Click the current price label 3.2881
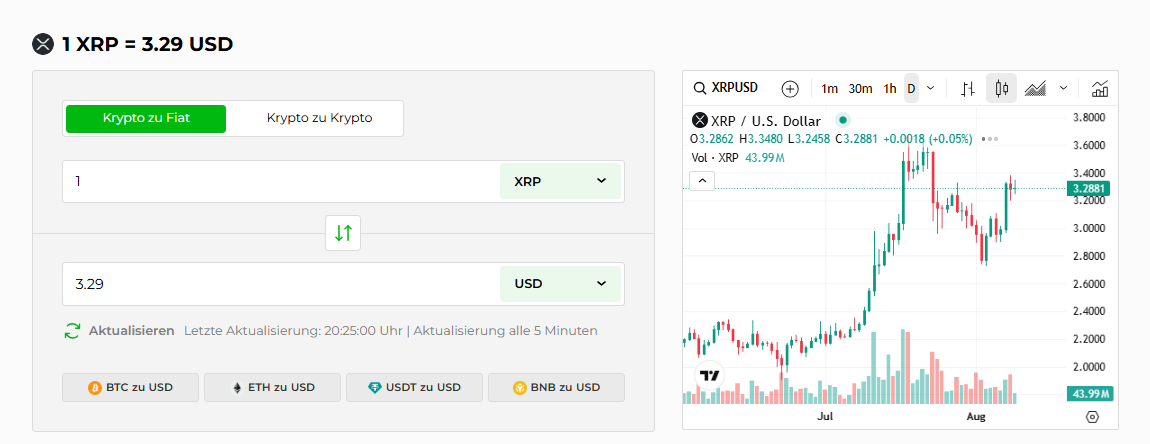Screen dimensions: 1150x444 click(x=1088, y=189)
